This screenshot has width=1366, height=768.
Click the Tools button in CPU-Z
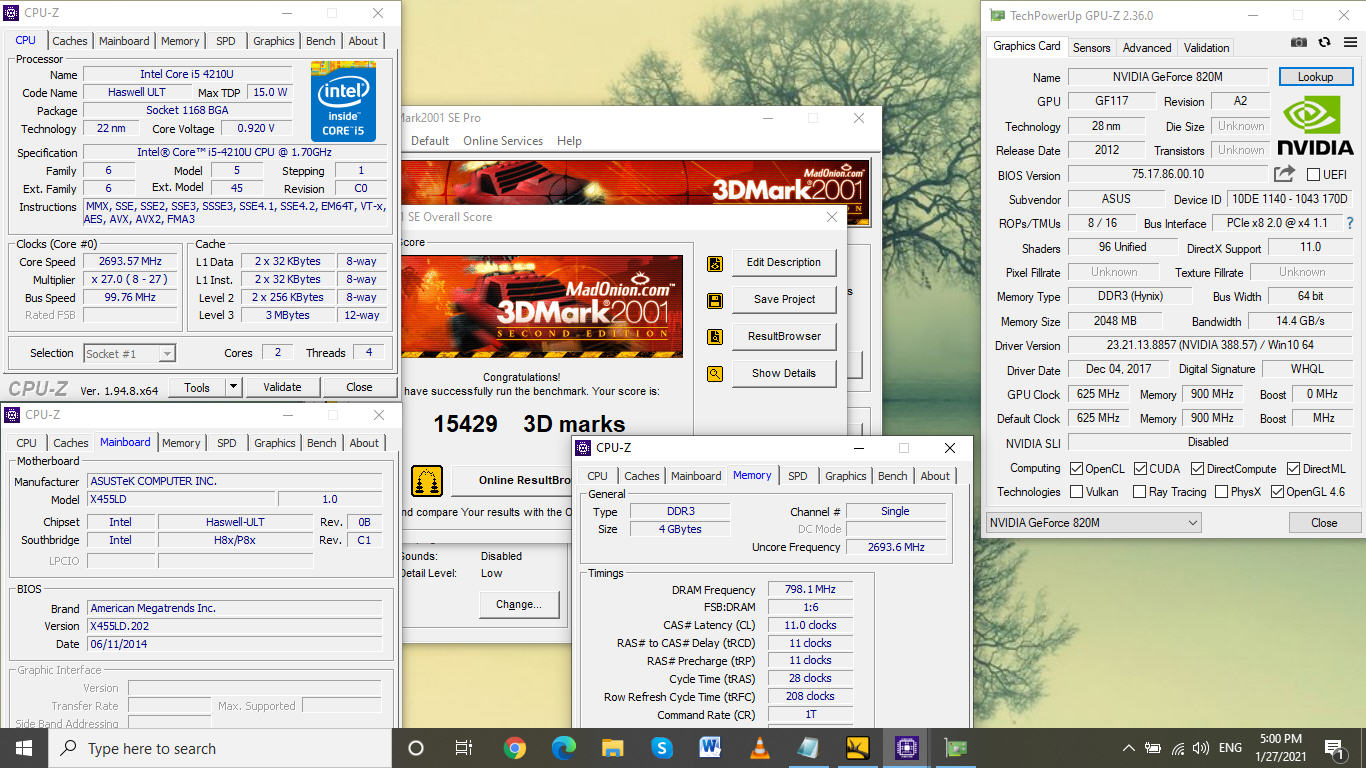pyautogui.click(x=197, y=387)
